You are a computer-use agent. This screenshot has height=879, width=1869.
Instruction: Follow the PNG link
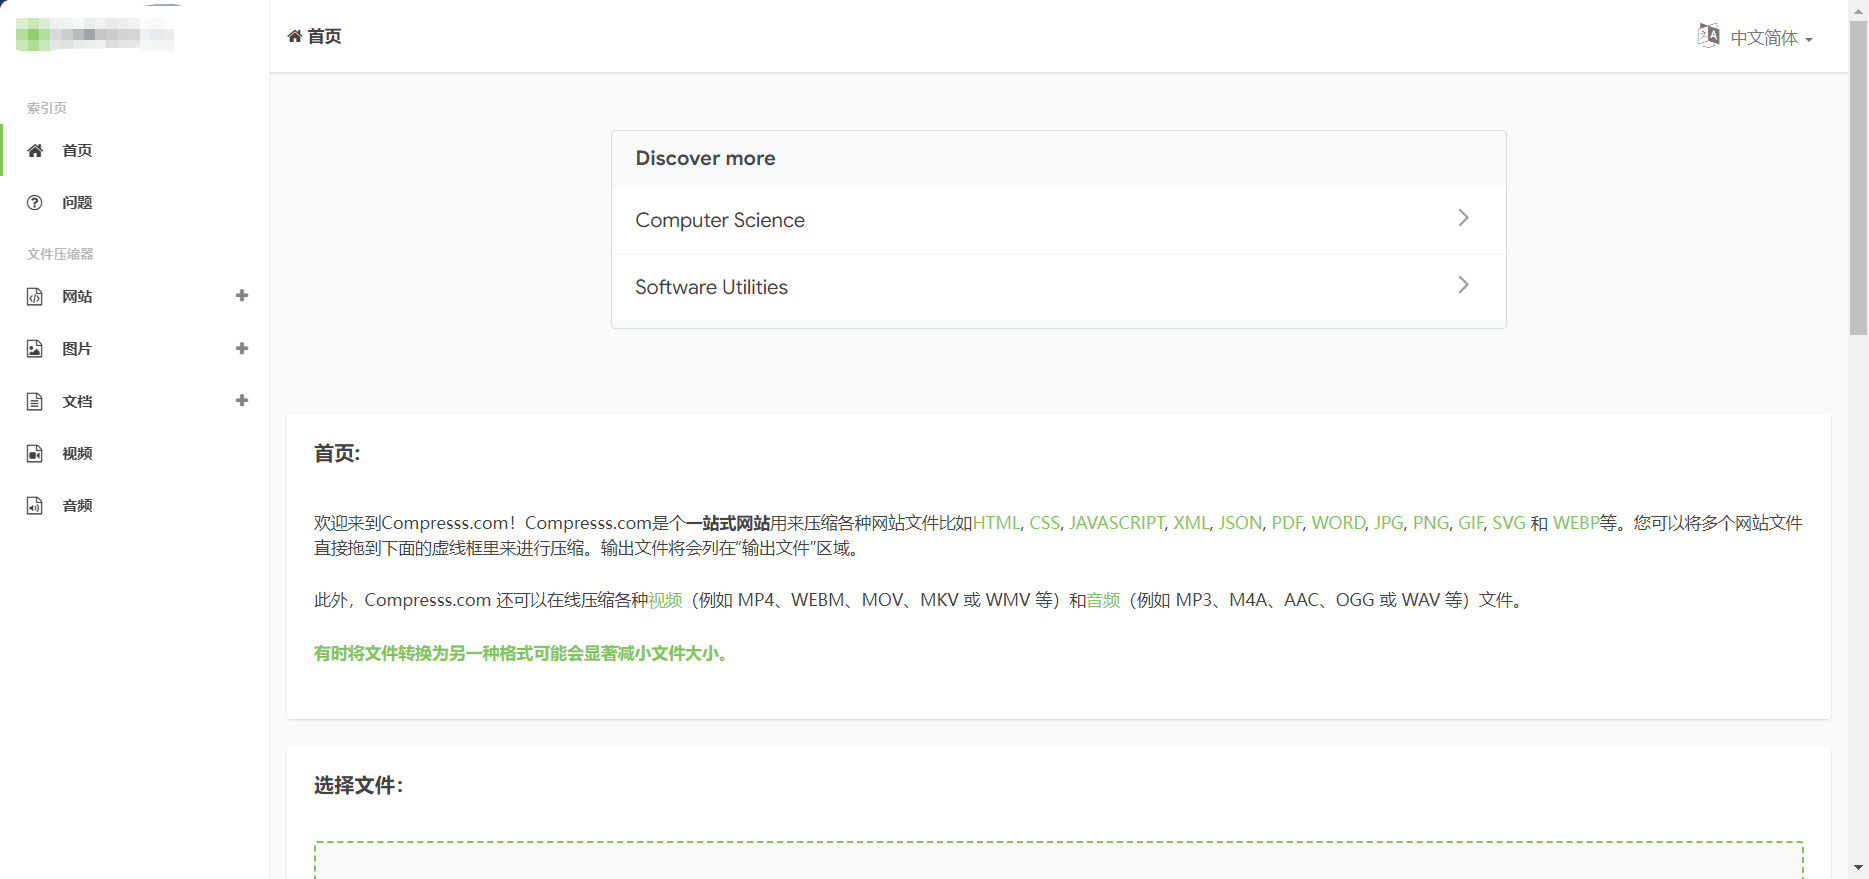coord(1430,523)
